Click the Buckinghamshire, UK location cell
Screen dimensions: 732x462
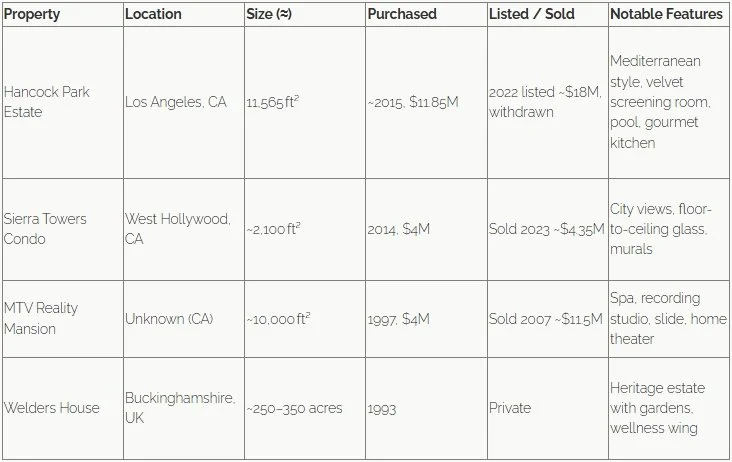184,408
